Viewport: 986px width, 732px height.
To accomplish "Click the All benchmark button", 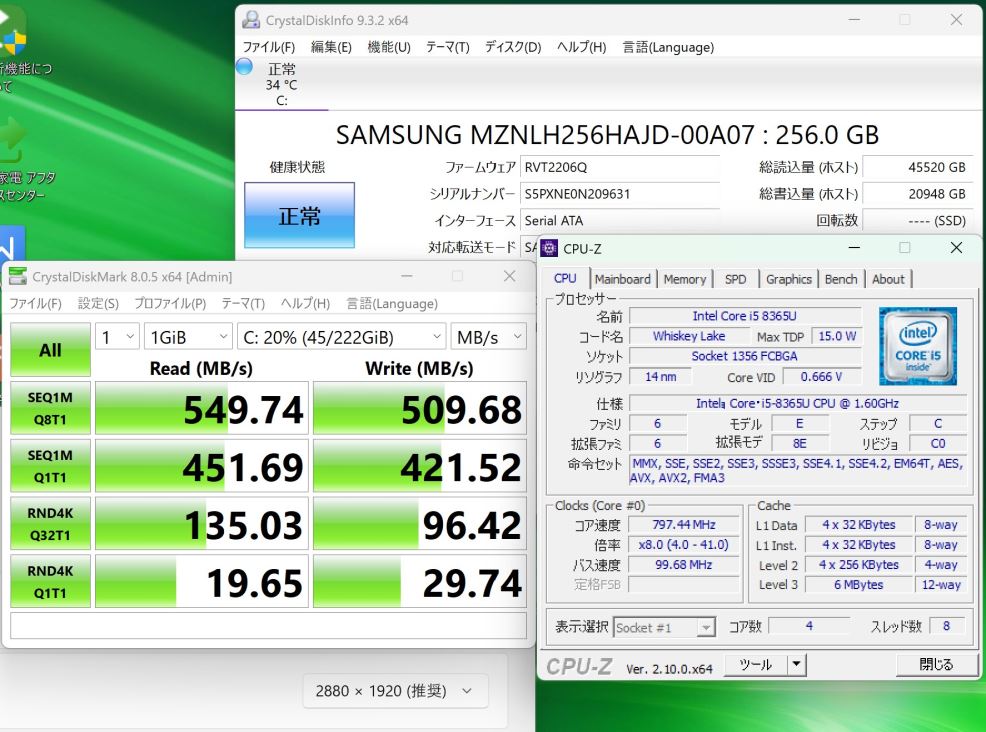I will coord(50,350).
